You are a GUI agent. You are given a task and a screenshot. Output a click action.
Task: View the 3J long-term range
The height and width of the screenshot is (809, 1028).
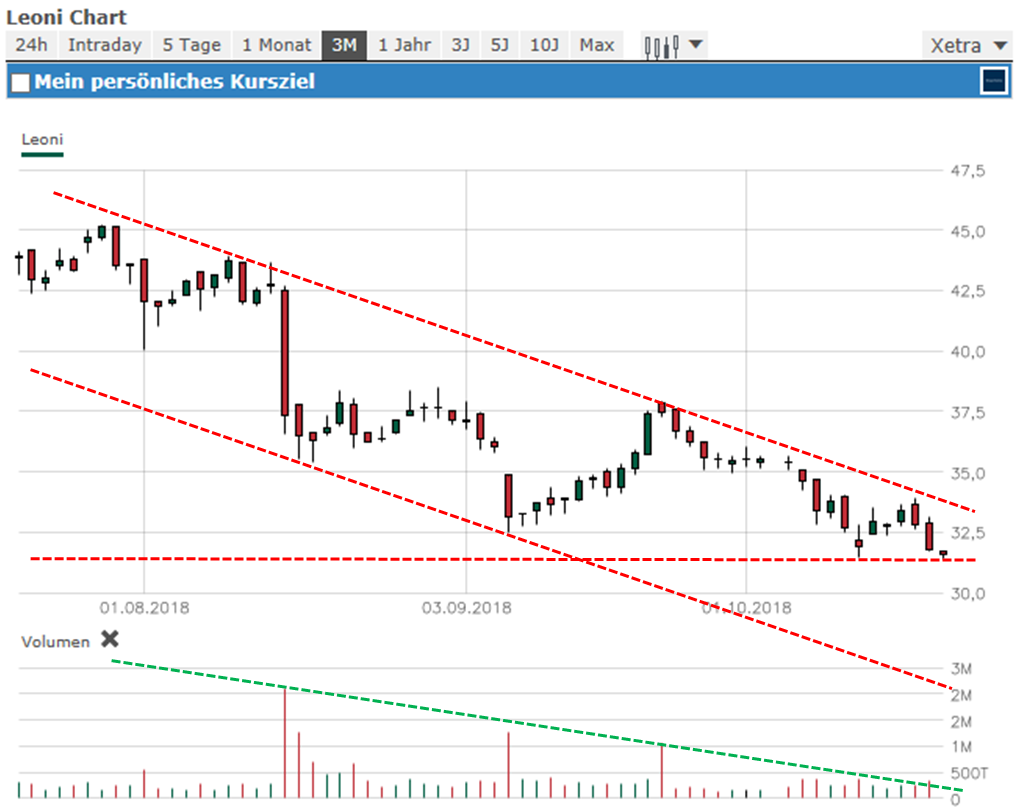click(460, 45)
